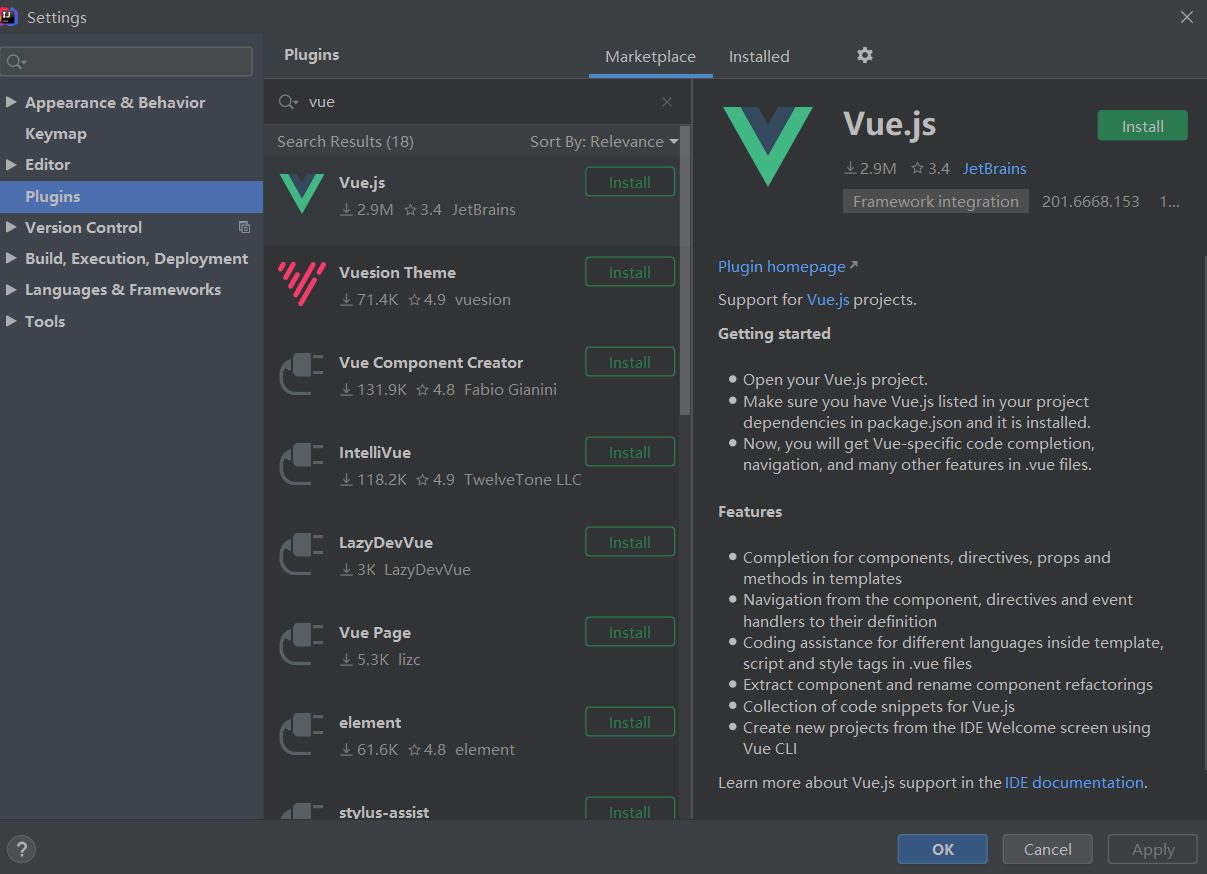Viewport: 1207px width, 874px height.
Task: Install the Vue Page plugin
Action: click(630, 632)
